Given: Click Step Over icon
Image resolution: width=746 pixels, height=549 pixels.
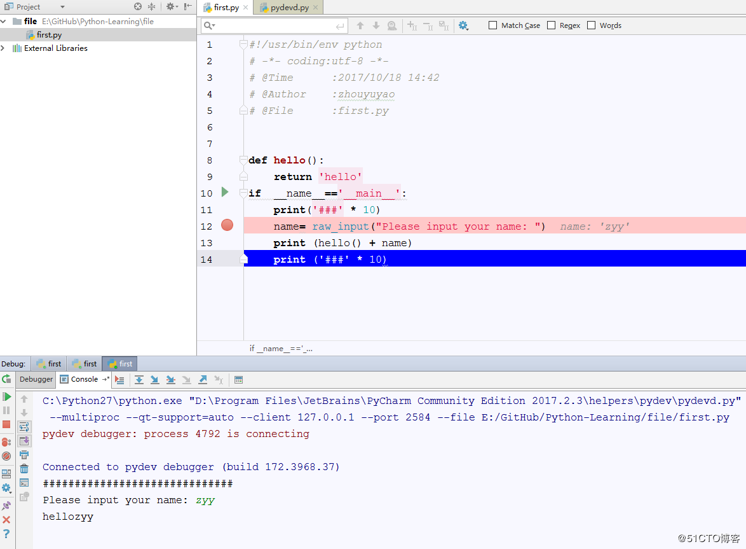Looking at the screenshot, I should pos(139,380).
